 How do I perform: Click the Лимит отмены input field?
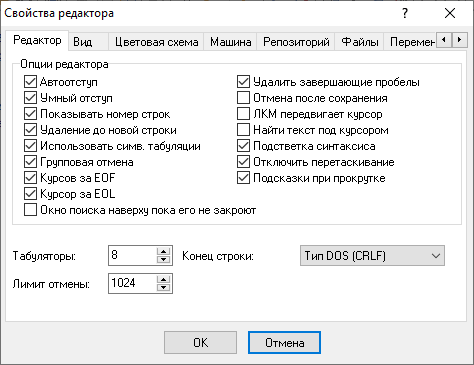point(133,284)
